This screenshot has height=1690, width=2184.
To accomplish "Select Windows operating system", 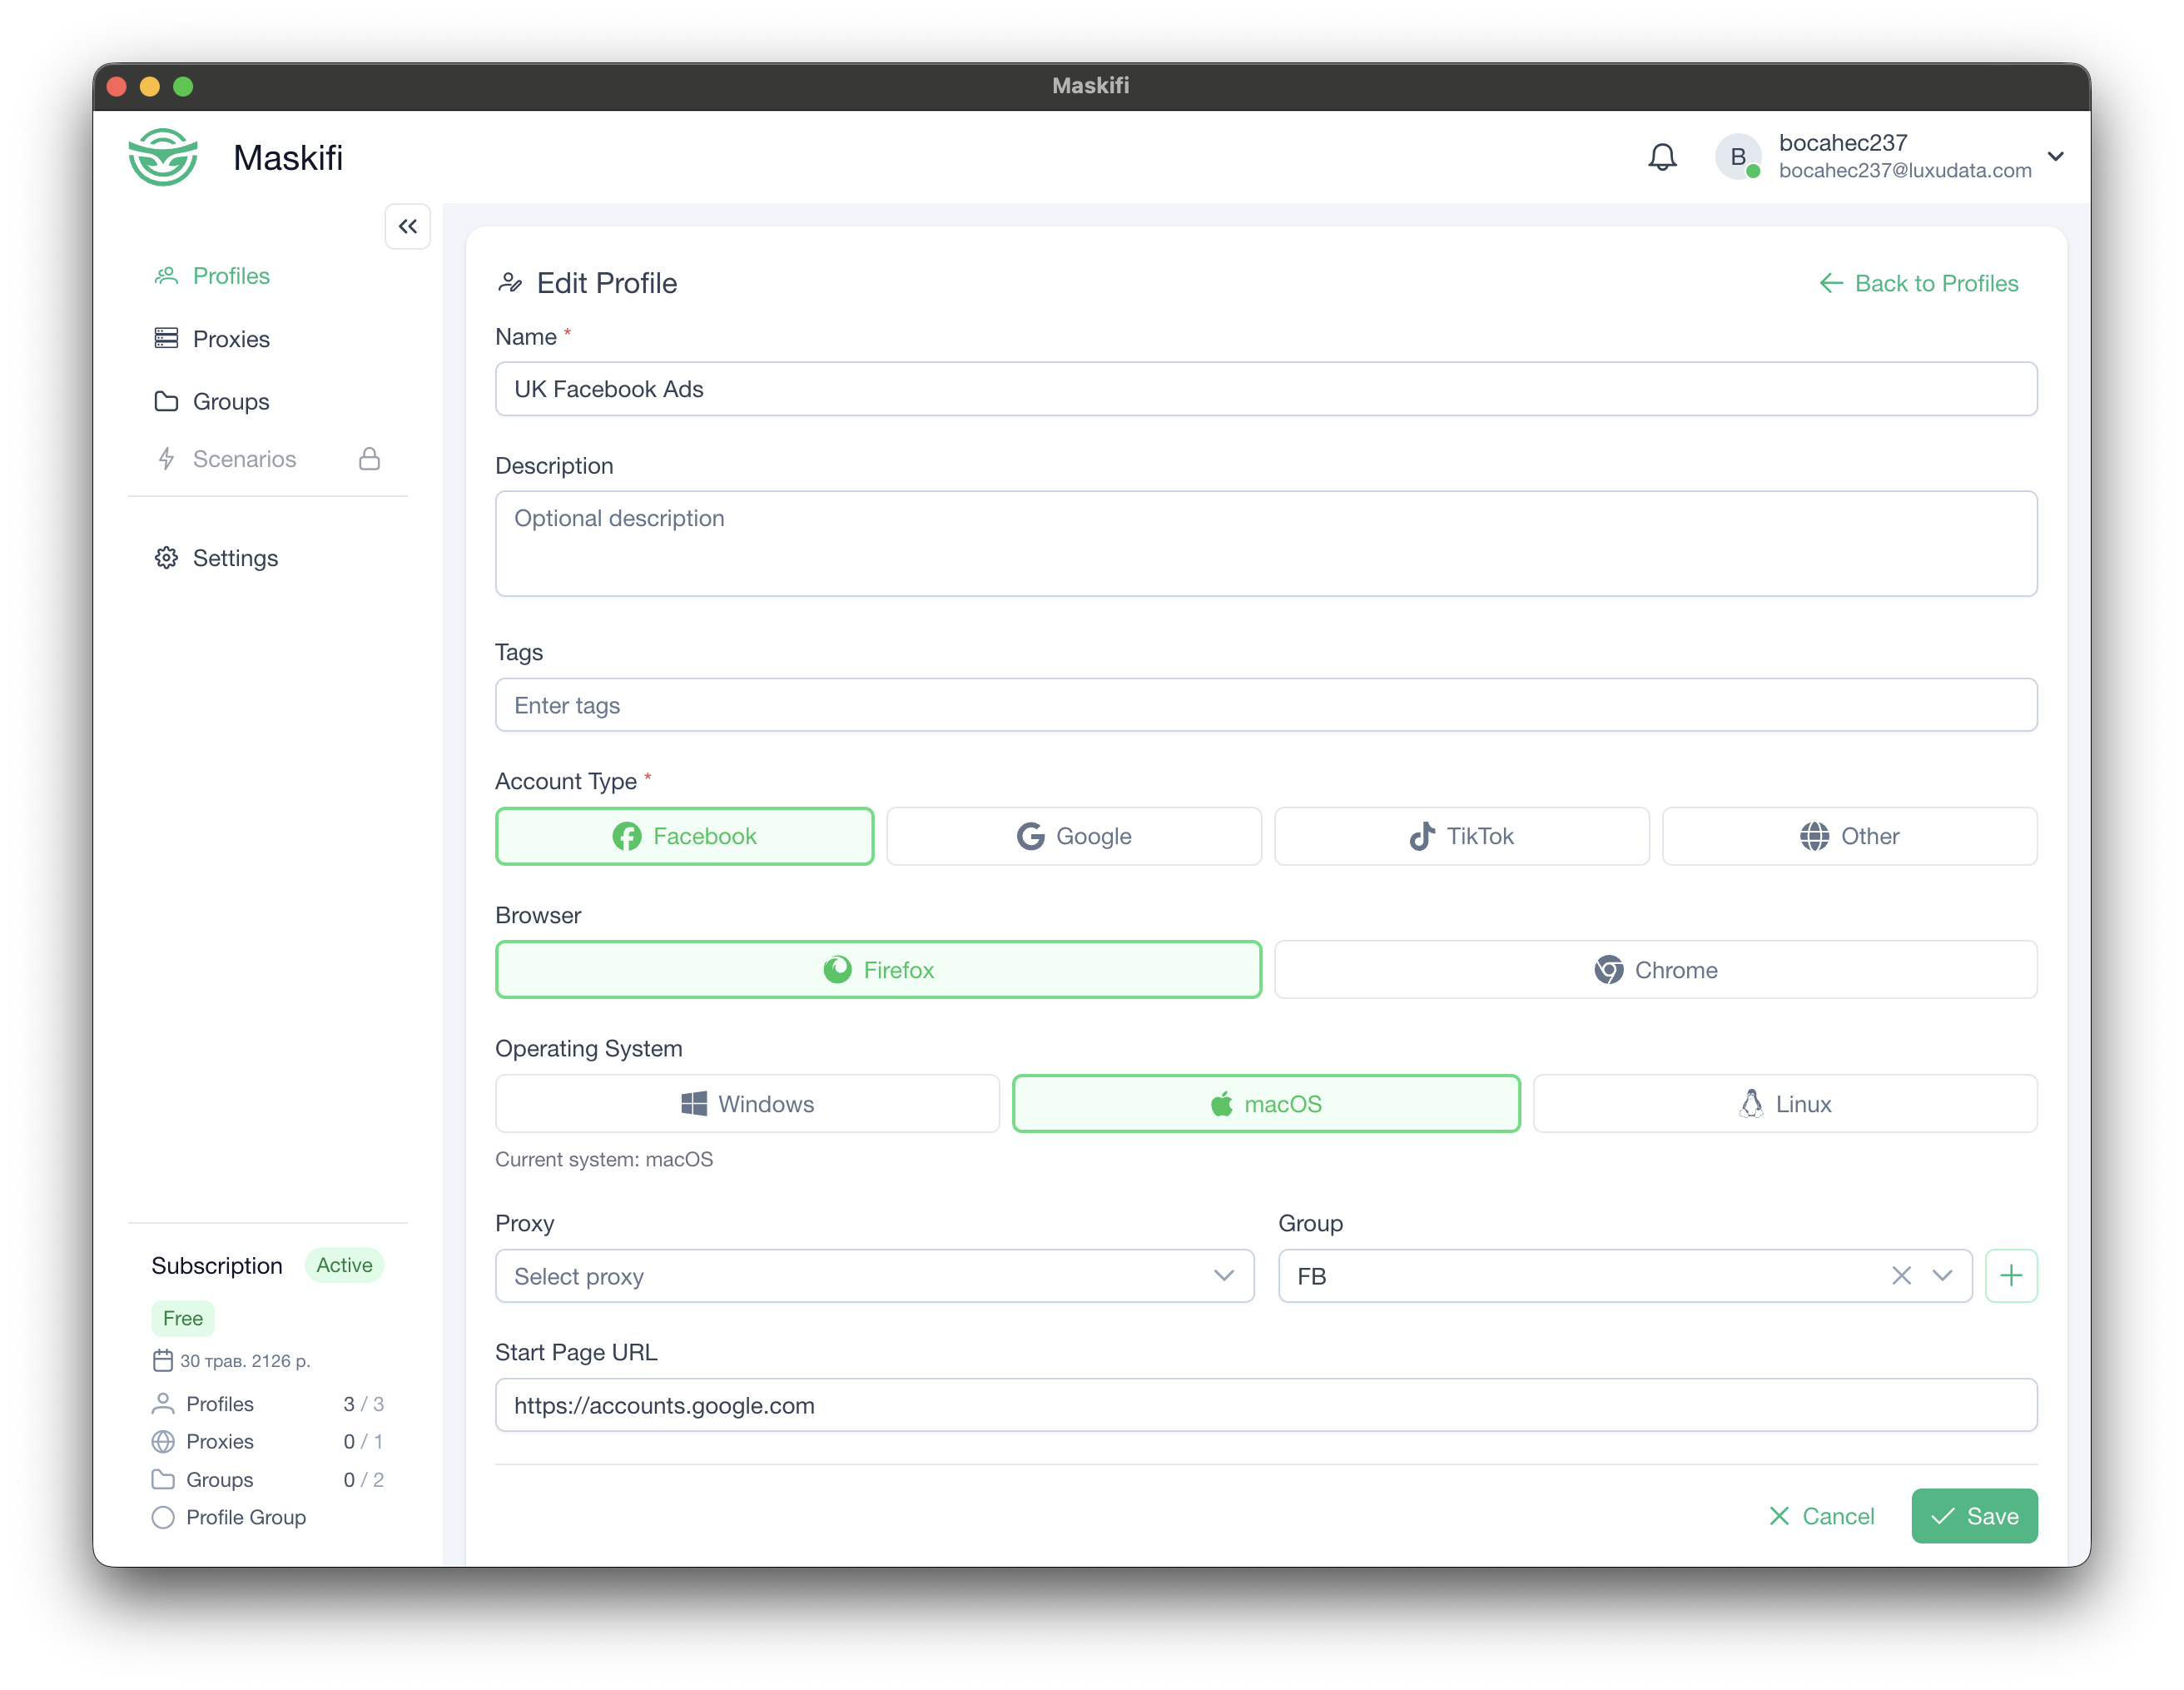I will 748,1105.
